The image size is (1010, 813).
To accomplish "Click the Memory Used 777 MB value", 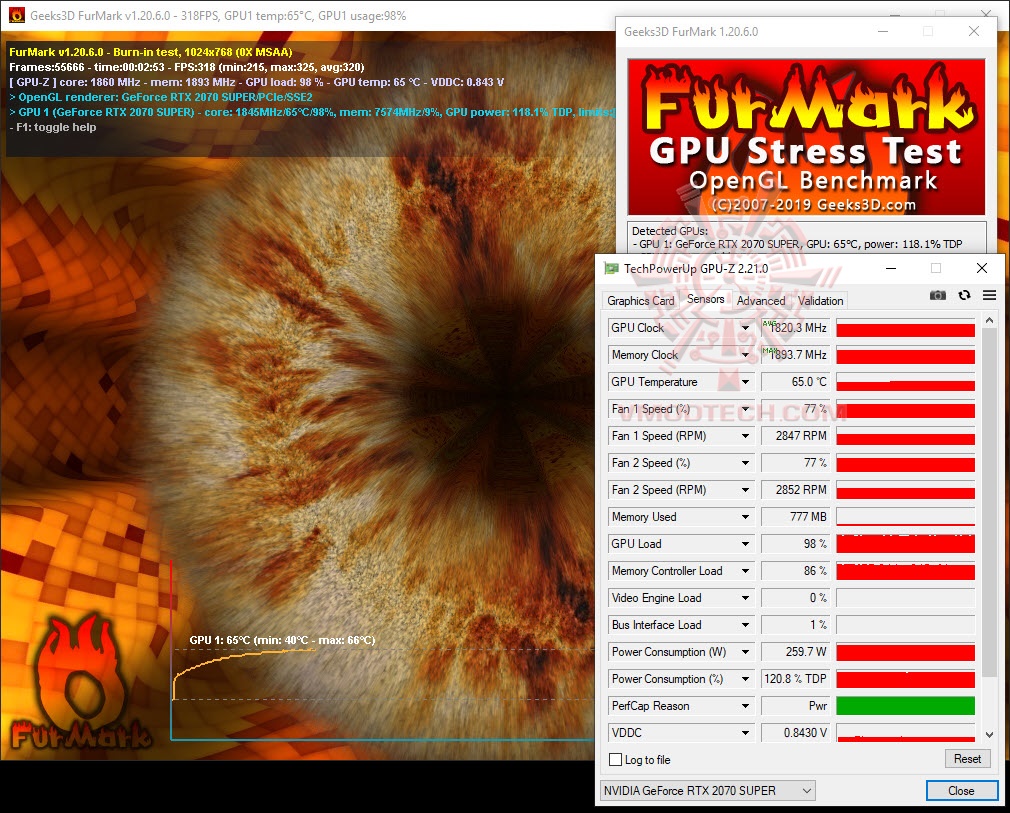I will [x=796, y=517].
